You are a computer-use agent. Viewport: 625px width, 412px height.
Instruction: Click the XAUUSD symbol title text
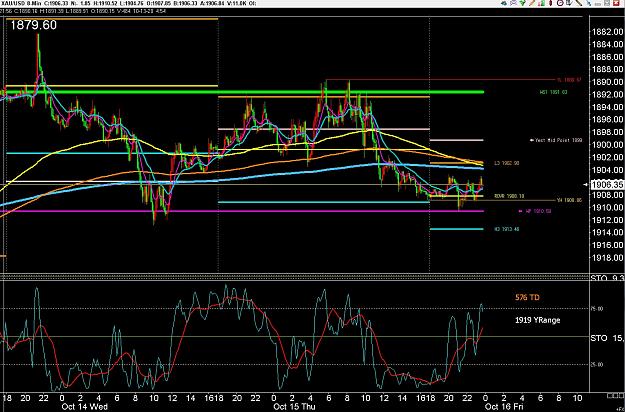pos(11,3)
